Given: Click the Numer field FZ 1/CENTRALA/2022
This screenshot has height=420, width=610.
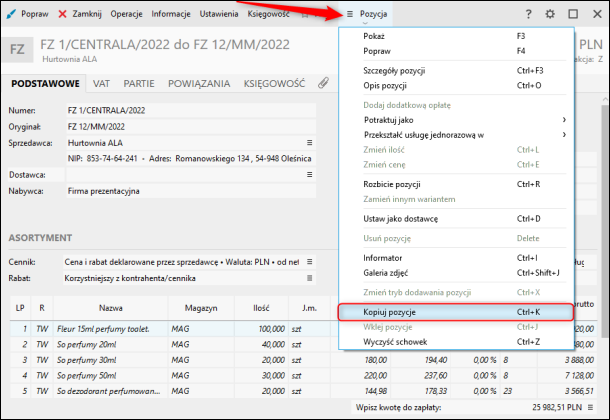Looking at the screenshot, I should (191, 110).
